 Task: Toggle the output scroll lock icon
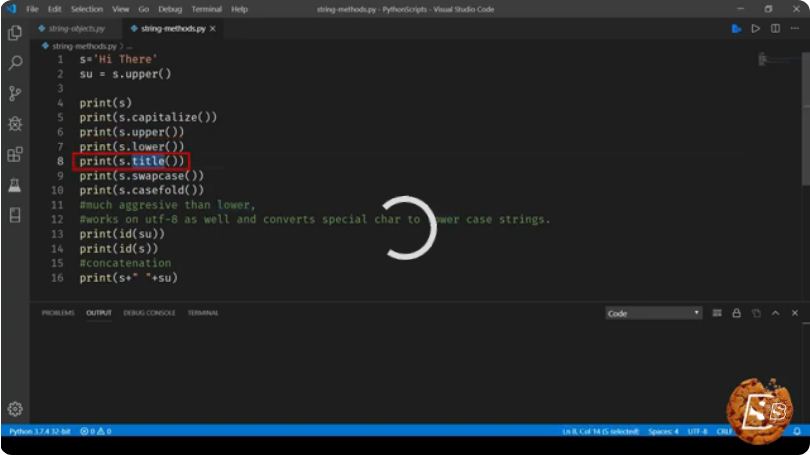tap(736, 313)
